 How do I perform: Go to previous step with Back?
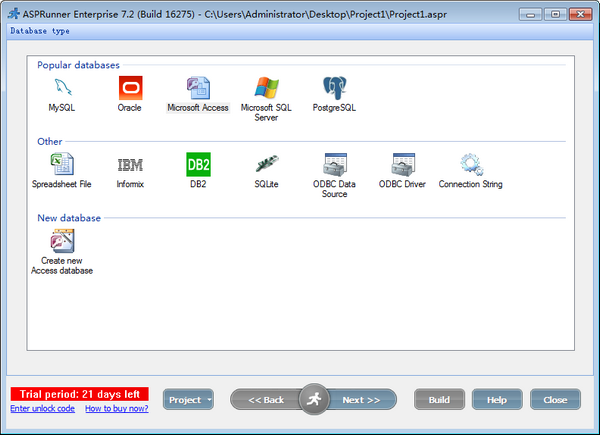tap(265, 400)
